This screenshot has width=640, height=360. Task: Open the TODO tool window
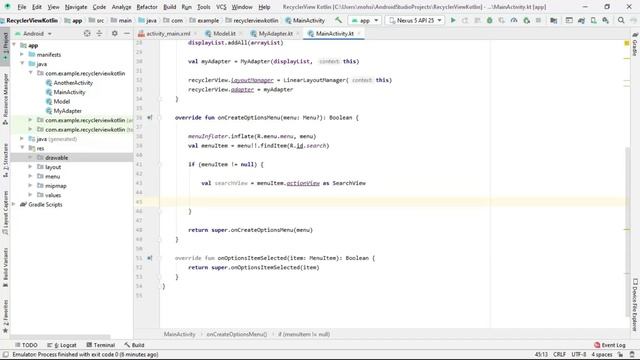point(27,345)
